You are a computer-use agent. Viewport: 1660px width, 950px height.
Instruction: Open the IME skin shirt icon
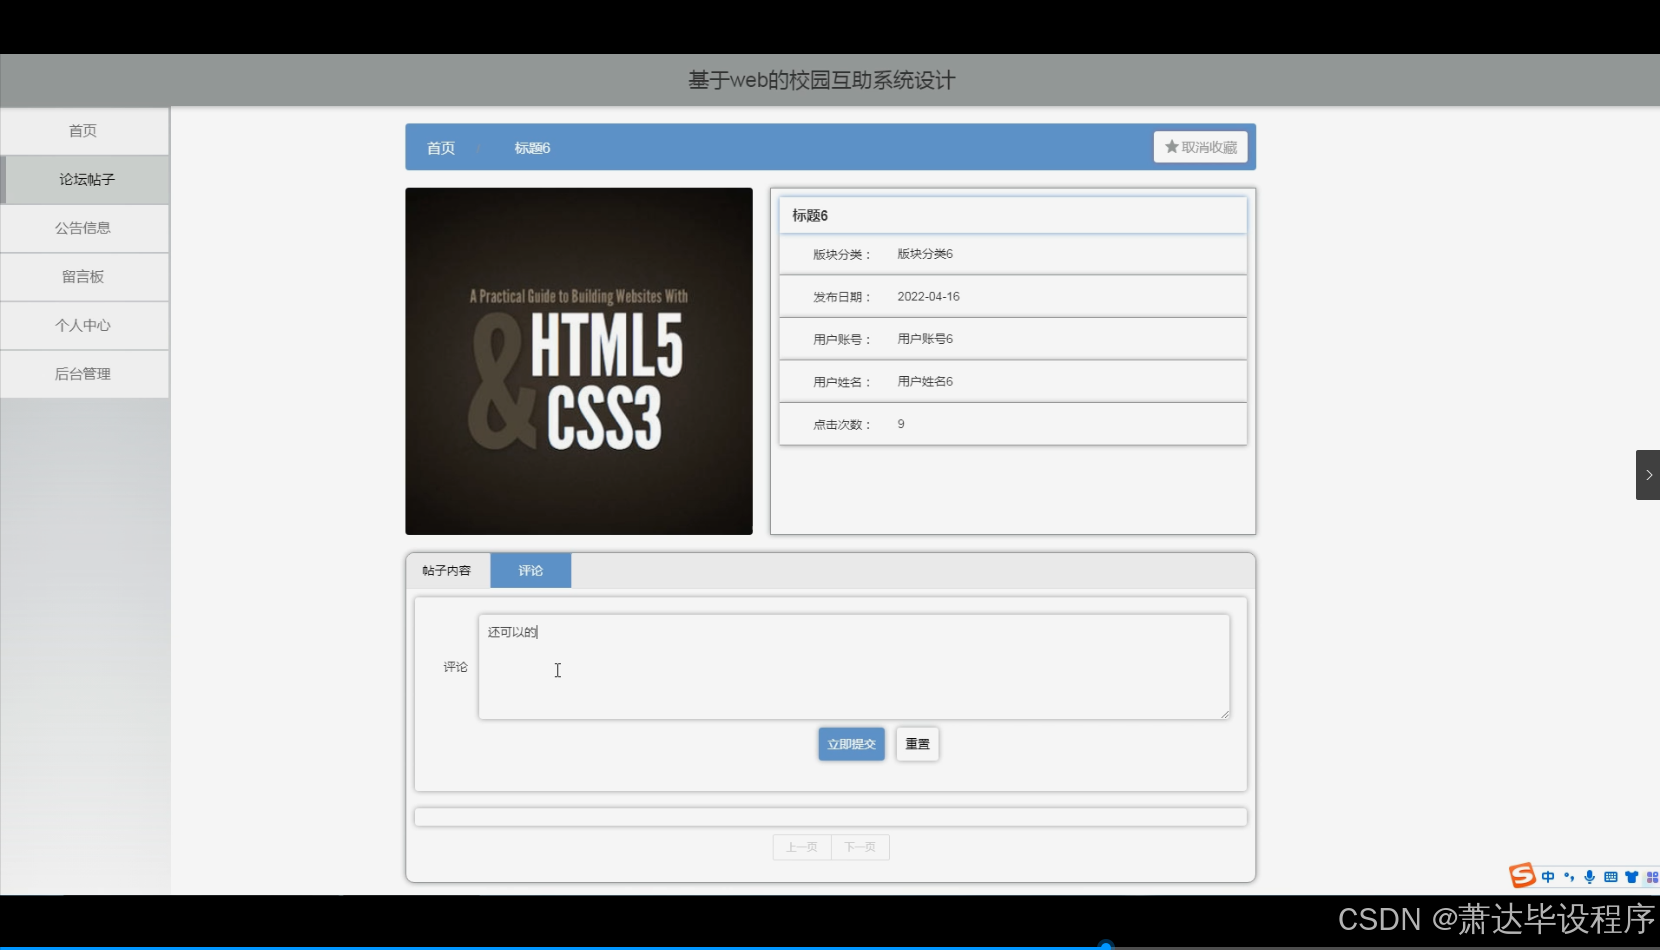click(1631, 877)
